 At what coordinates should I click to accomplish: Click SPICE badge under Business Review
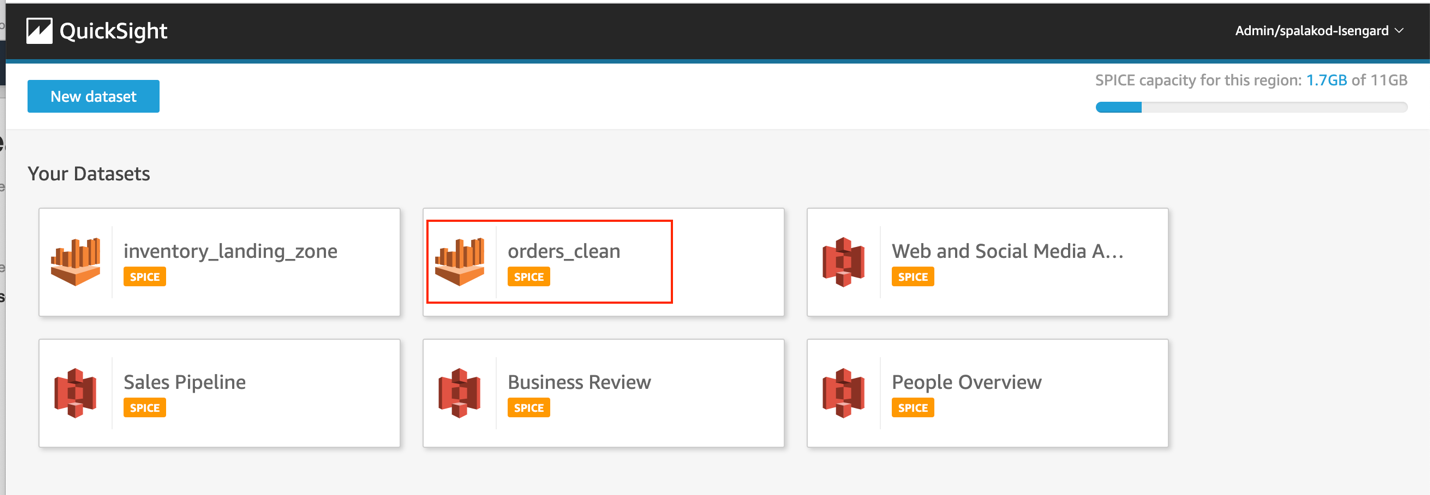pos(529,408)
